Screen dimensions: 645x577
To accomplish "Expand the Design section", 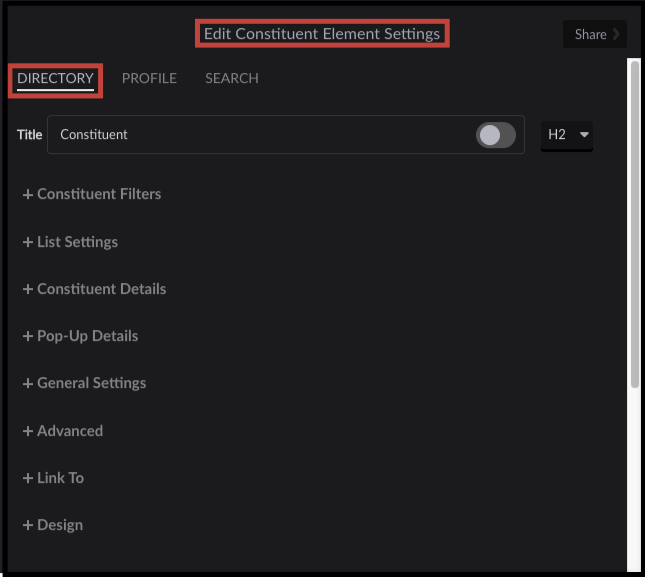I will pos(53,525).
